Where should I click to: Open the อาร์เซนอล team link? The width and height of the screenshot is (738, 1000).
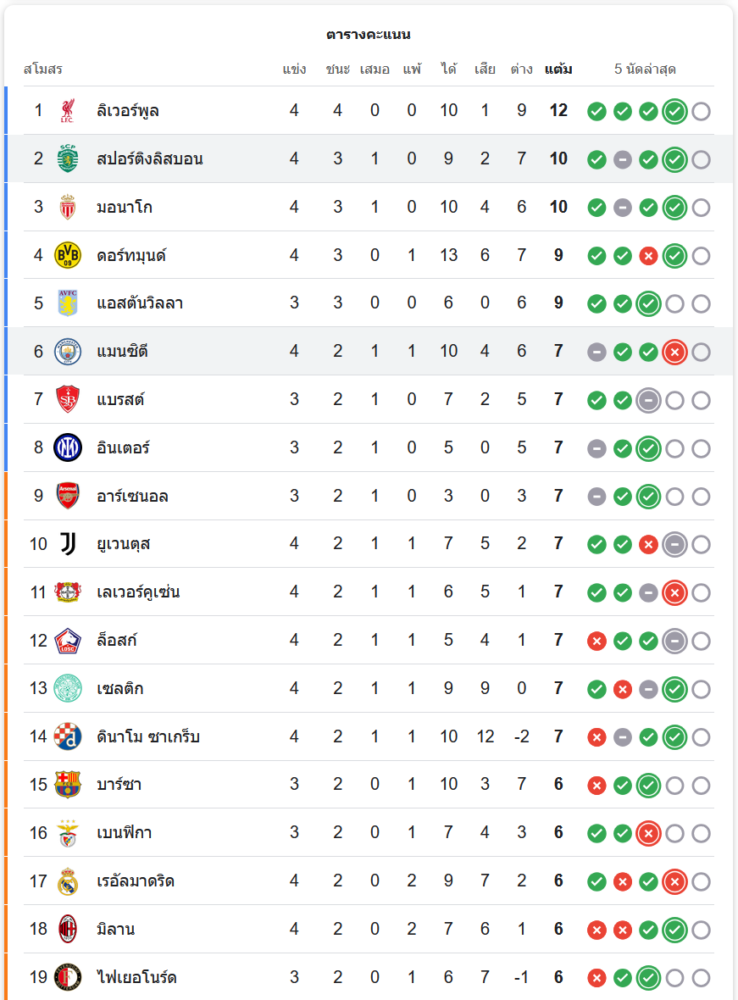coord(132,496)
